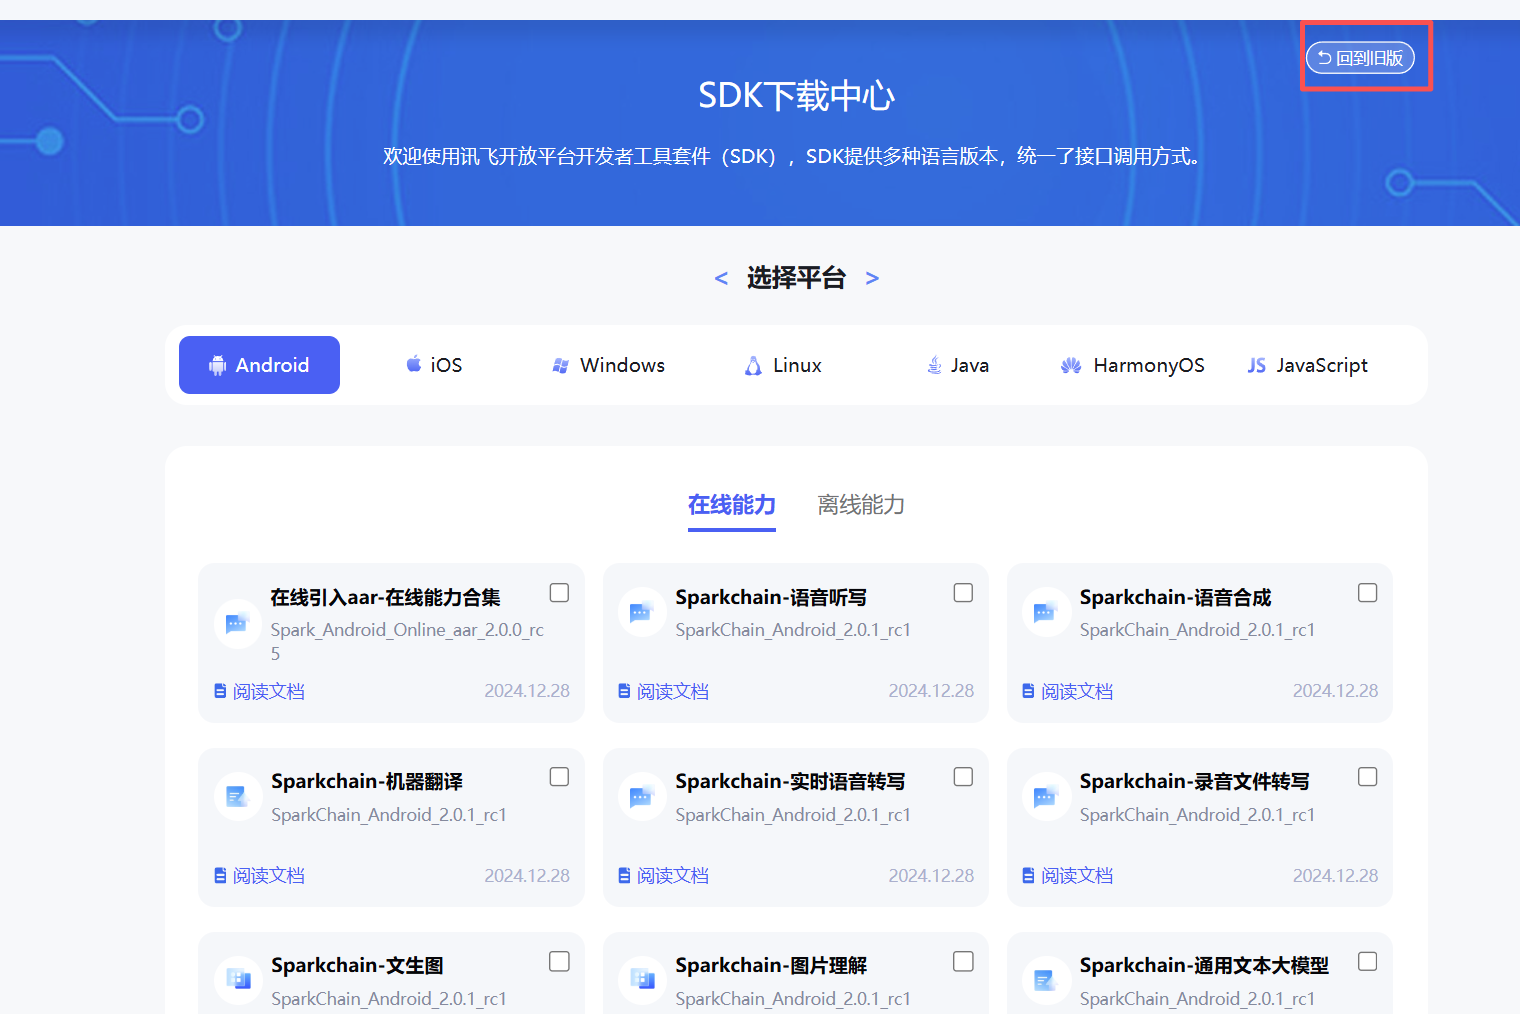Click the Sparkchain-录音文件转写 title
Image resolution: width=1520 pixels, height=1014 pixels.
click(1194, 781)
